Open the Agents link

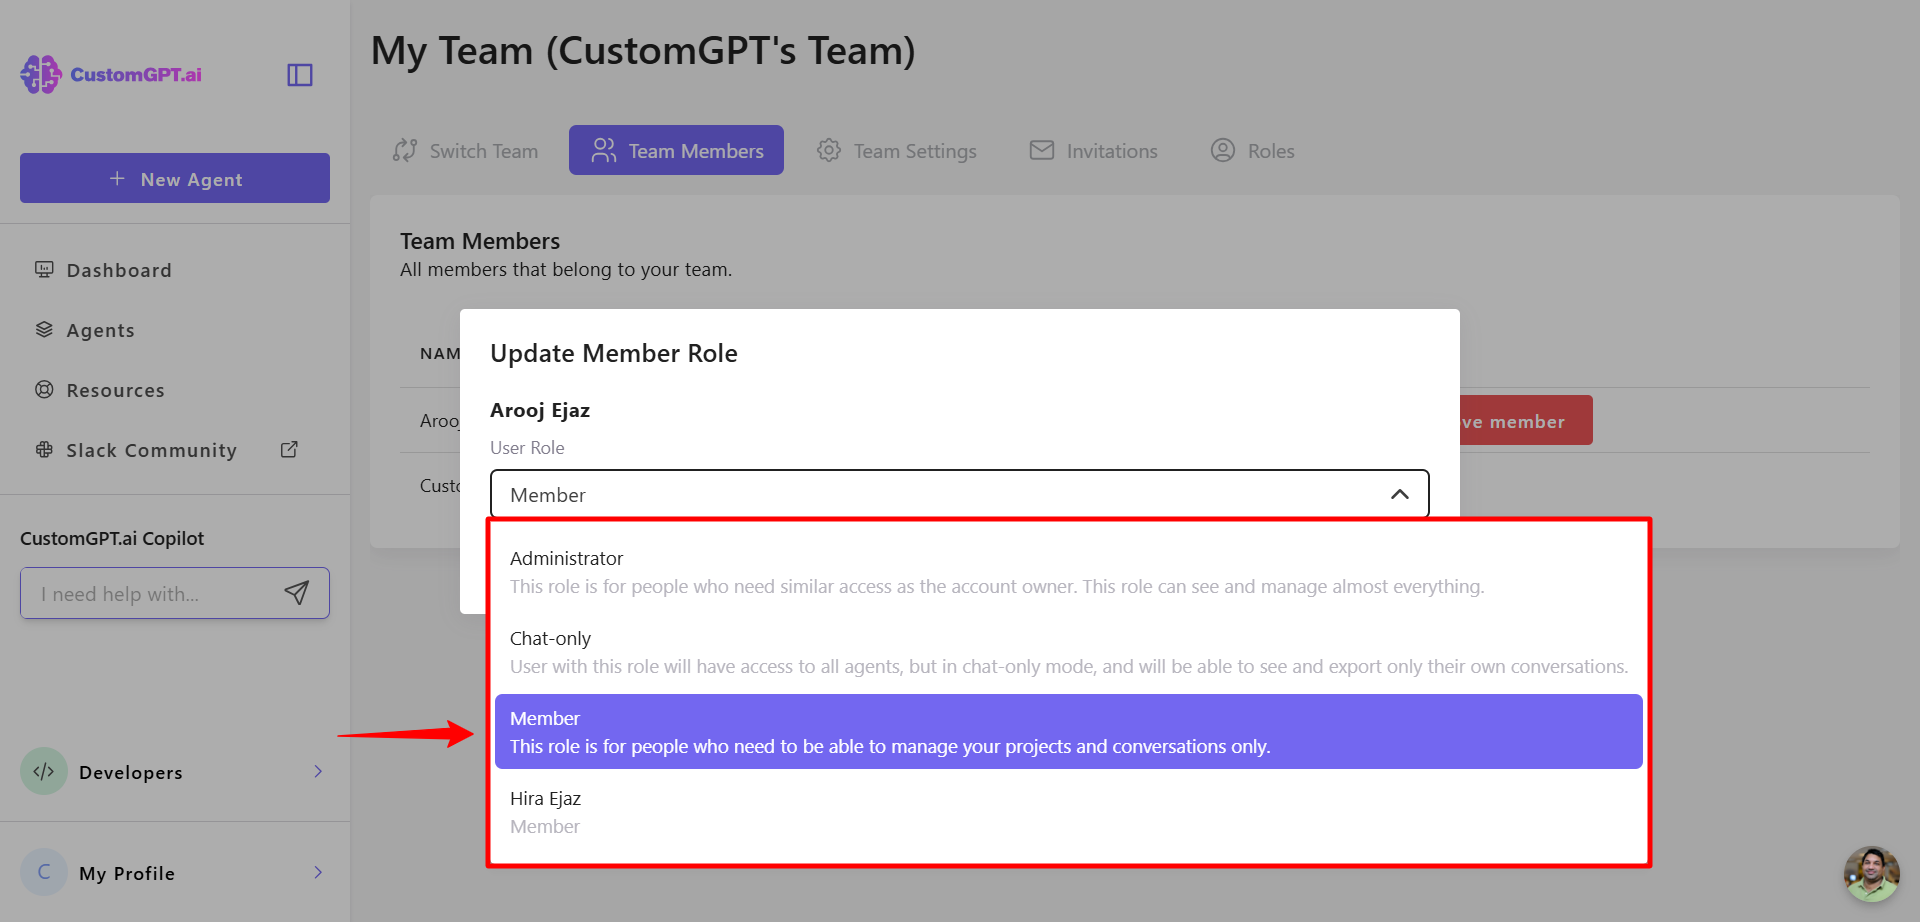[x=100, y=330]
